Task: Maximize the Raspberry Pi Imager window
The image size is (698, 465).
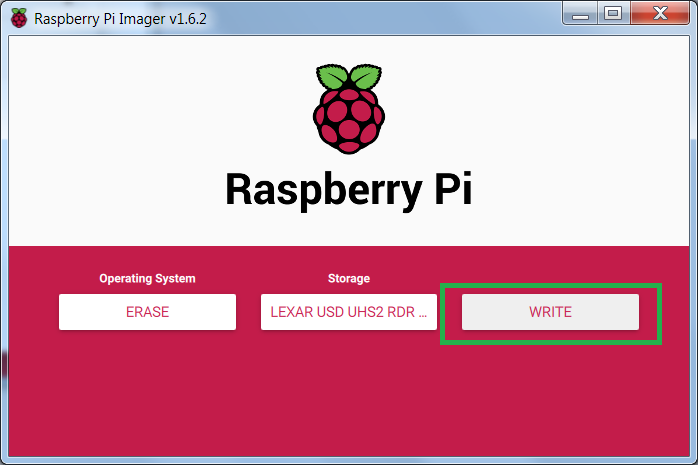Action: 613,14
